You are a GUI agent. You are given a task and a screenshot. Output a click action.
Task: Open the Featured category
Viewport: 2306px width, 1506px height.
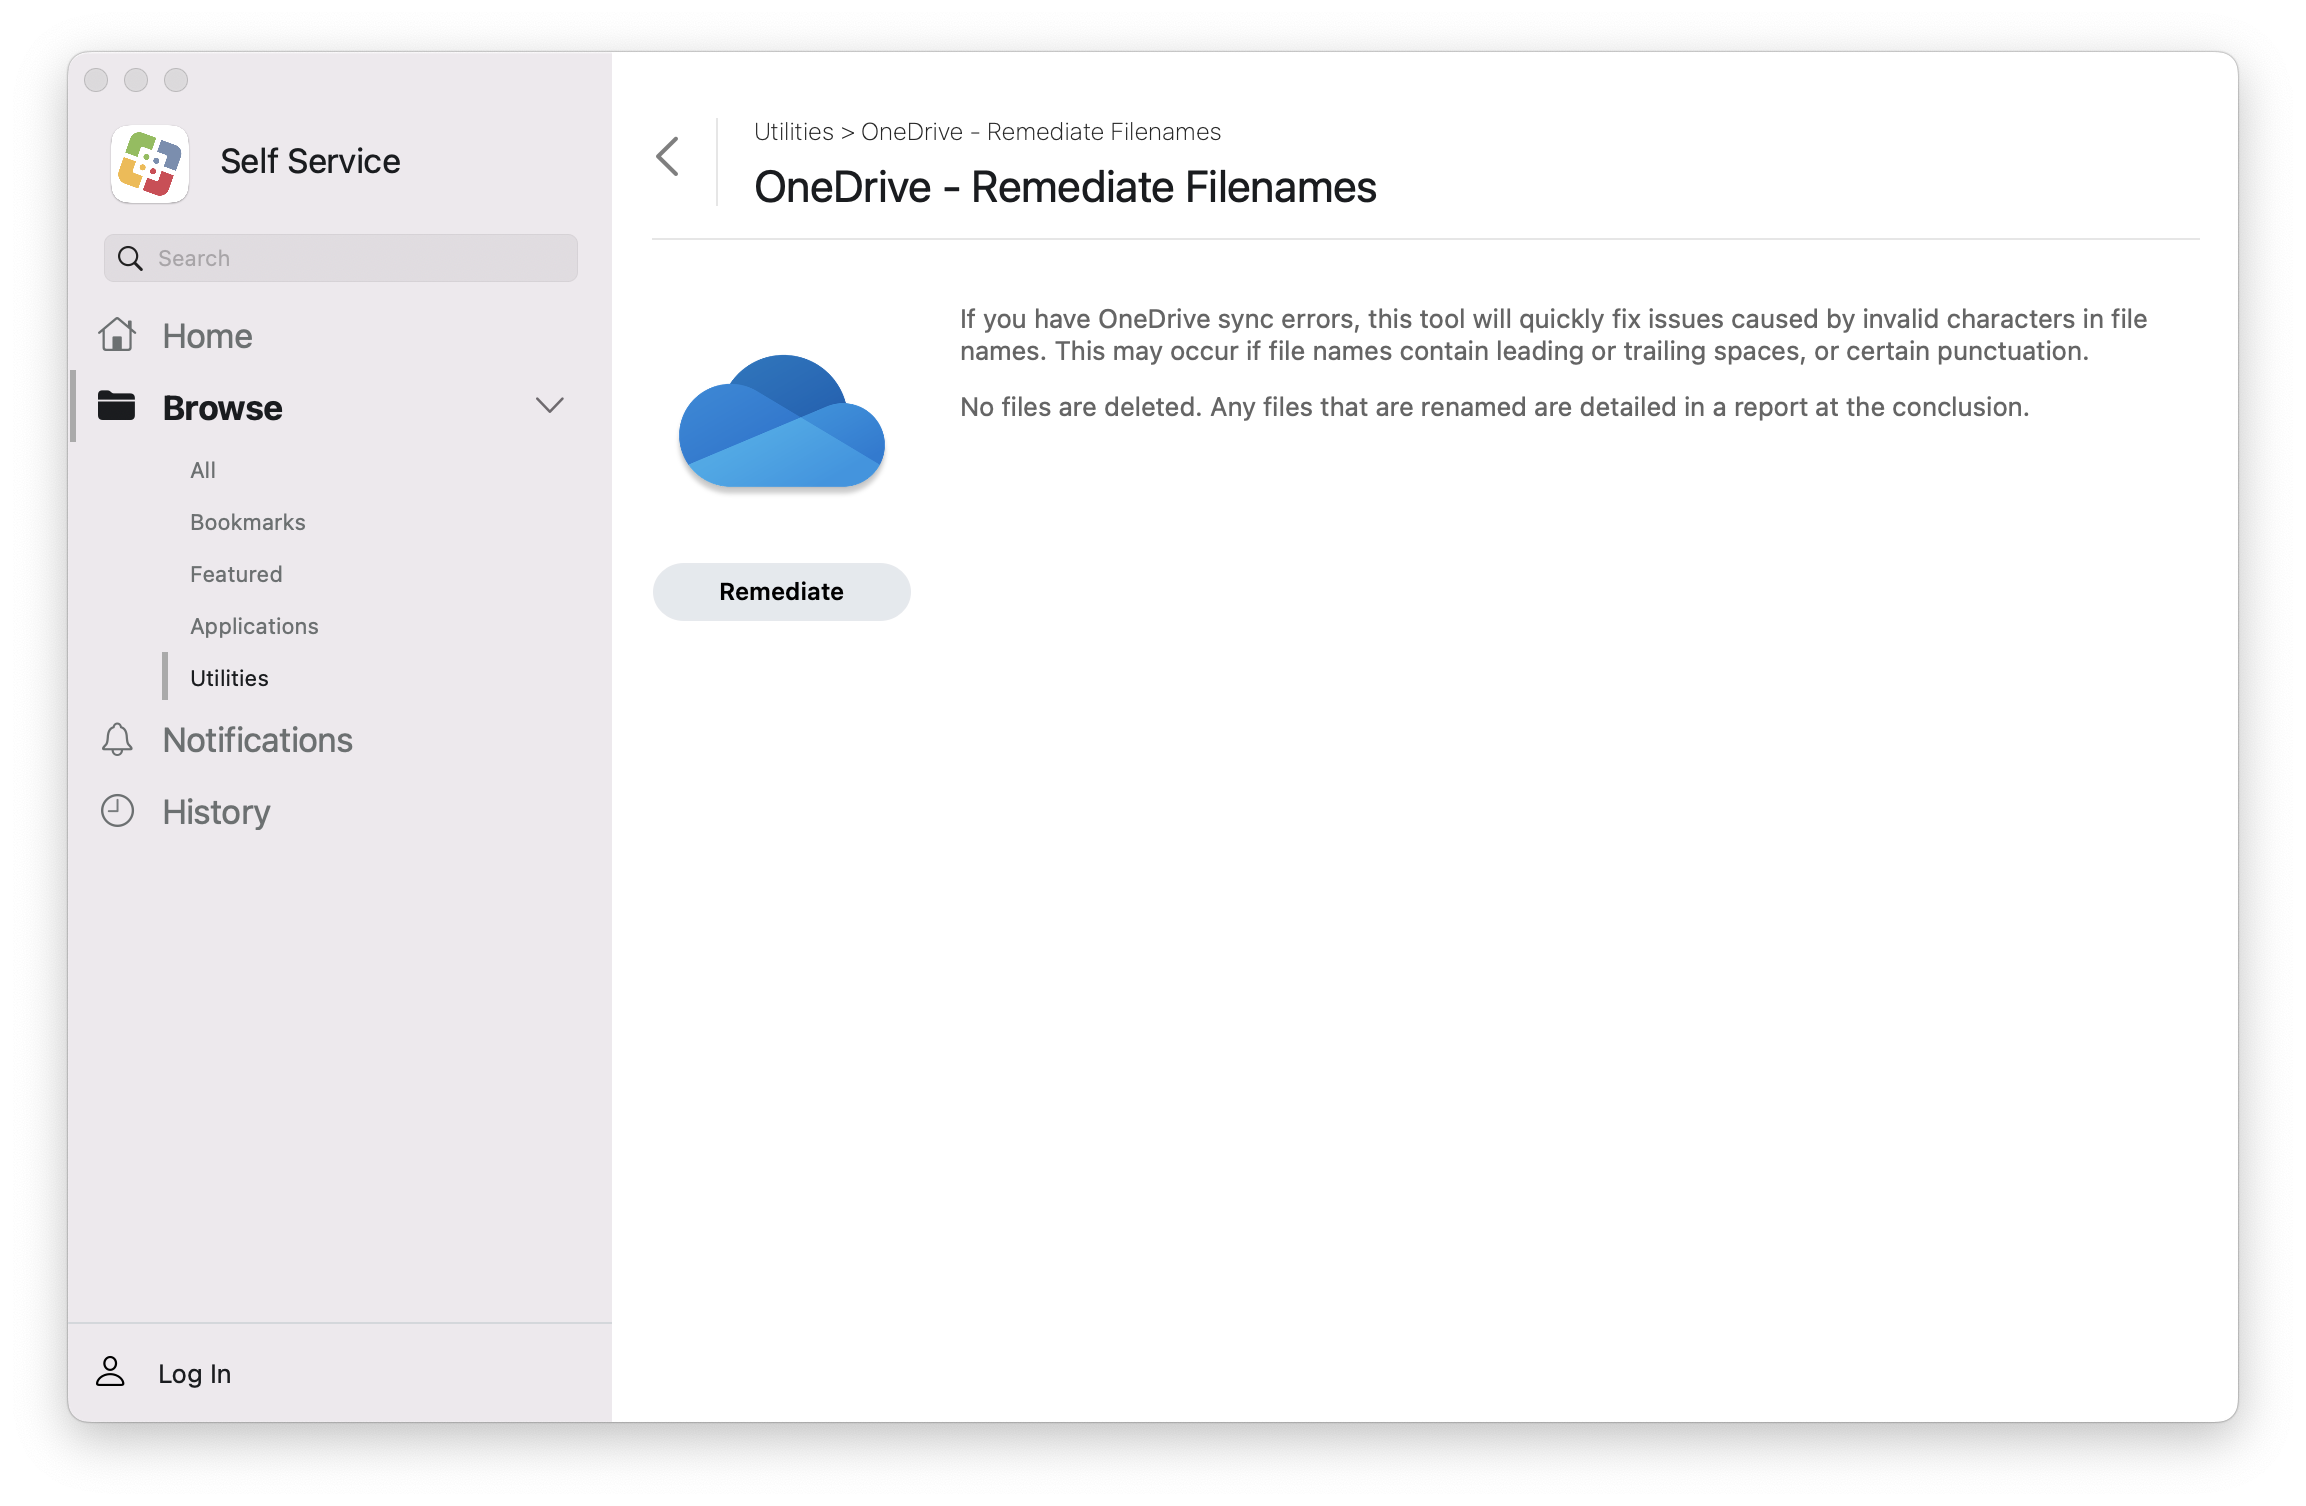click(x=236, y=574)
